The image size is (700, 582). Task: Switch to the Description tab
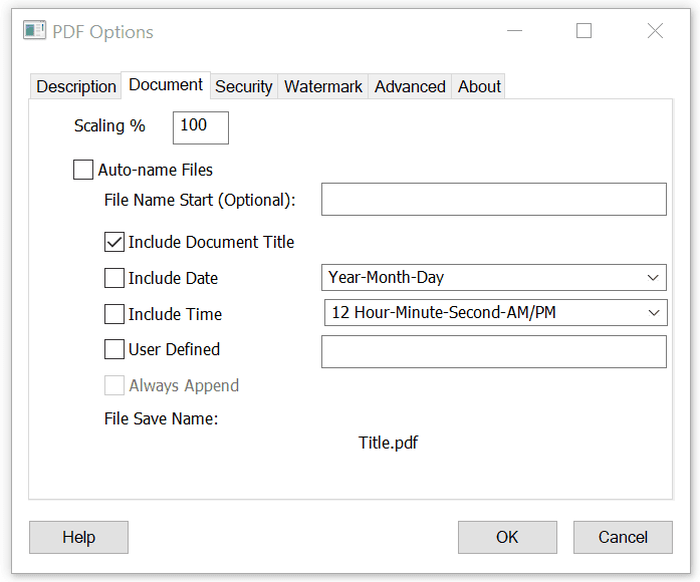click(76, 87)
